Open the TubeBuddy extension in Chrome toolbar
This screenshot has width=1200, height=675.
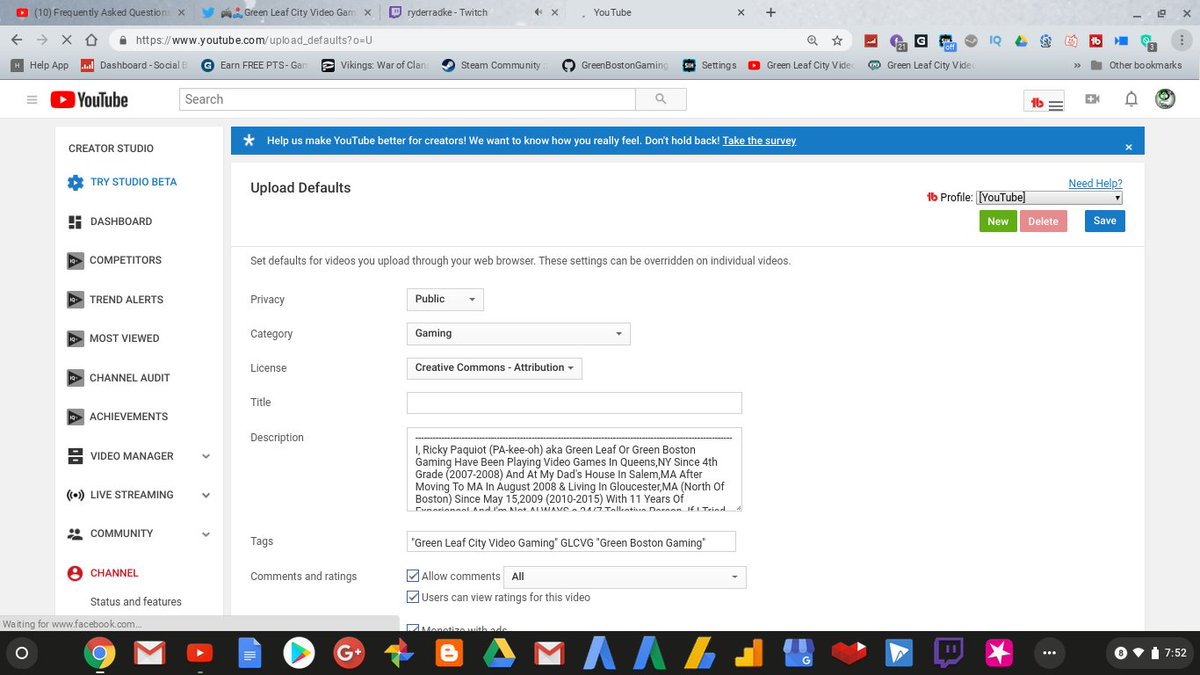coord(1096,40)
